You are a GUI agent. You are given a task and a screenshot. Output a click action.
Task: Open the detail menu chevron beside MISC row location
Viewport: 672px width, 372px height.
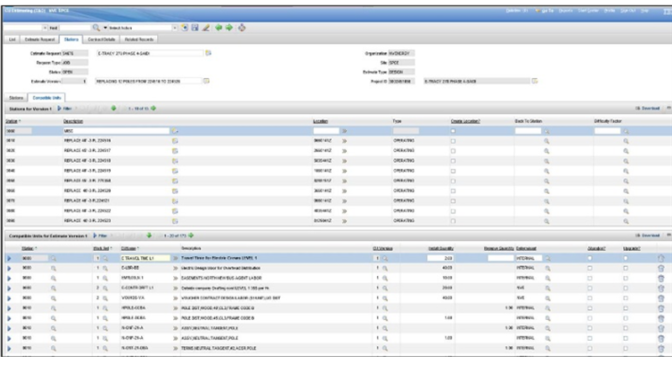345,131
